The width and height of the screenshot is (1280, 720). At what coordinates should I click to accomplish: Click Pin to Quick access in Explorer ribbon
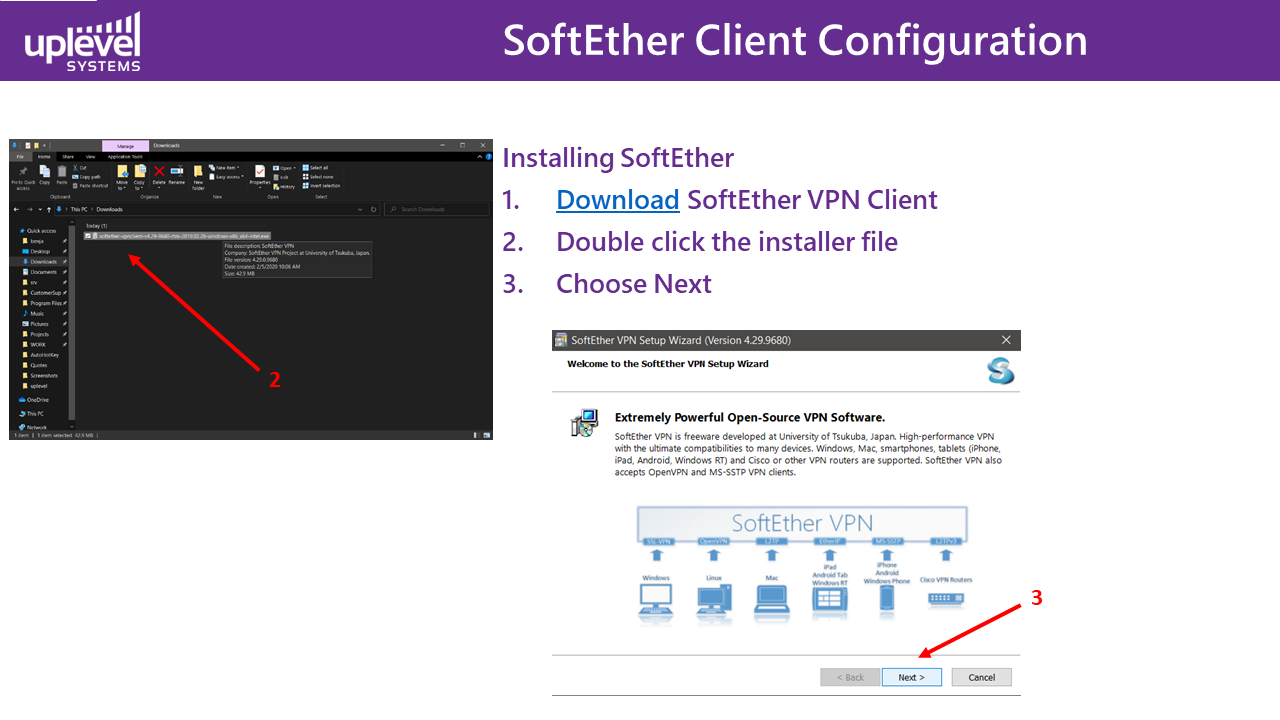[x=23, y=176]
